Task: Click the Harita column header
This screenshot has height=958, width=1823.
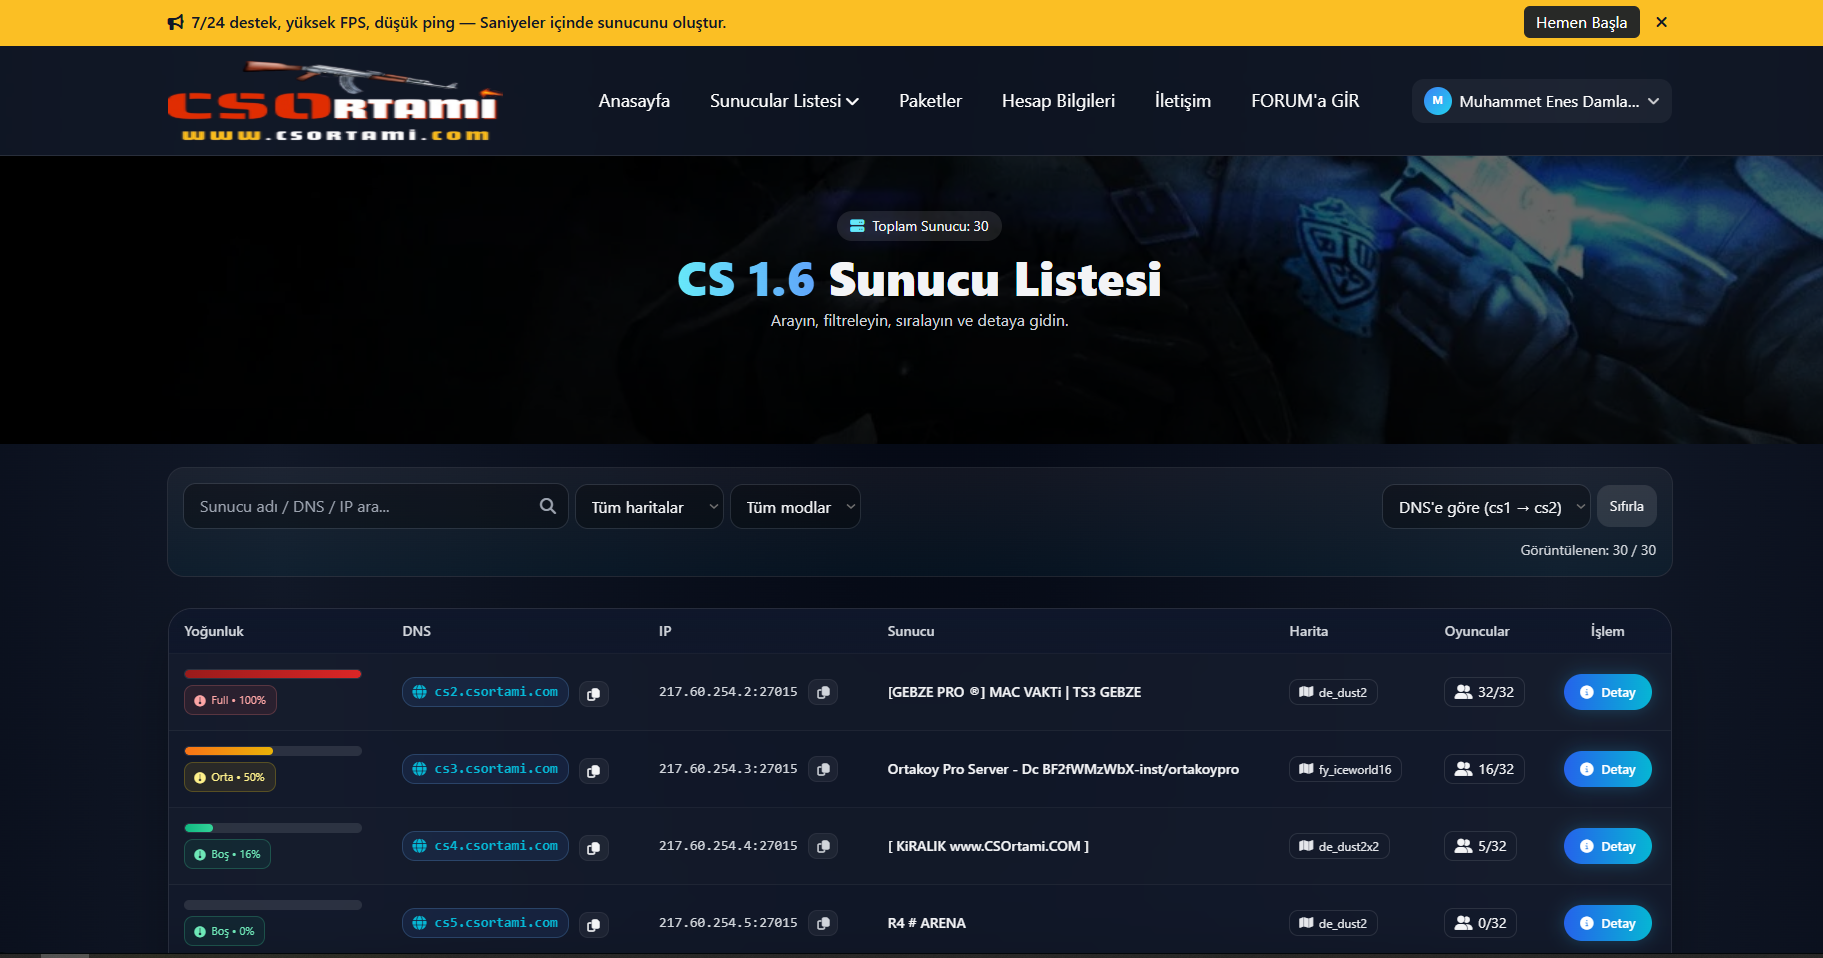Action: [x=1308, y=631]
